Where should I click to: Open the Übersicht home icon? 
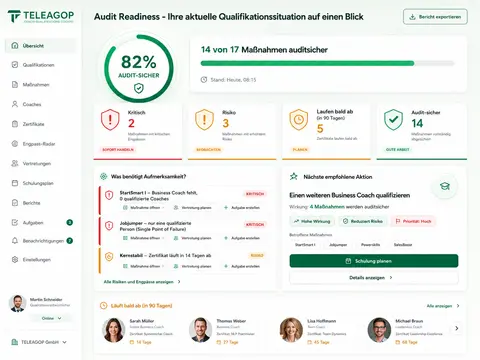pyautogui.click(x=15, y=46)
